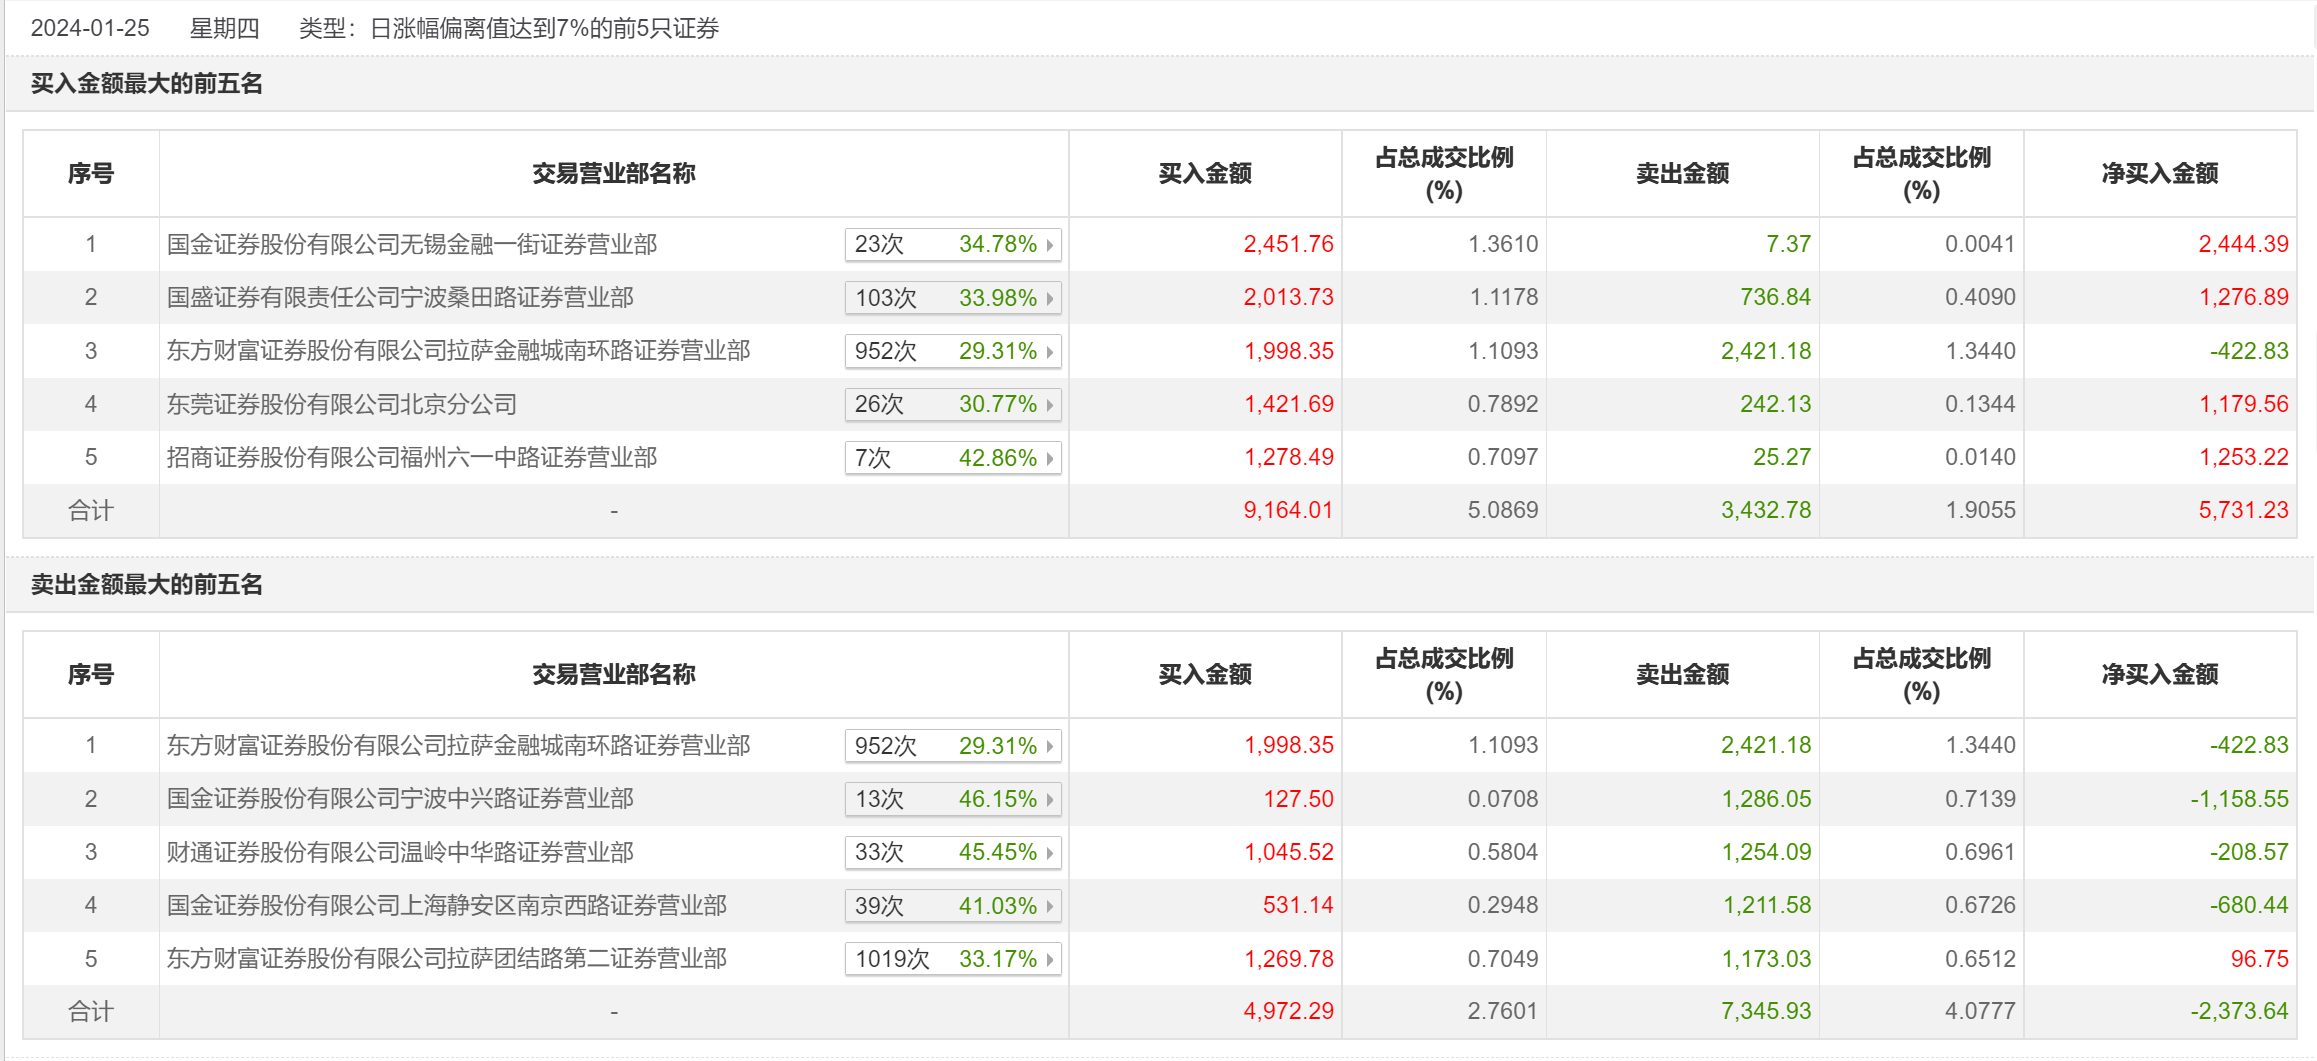Click sell amount 242.13

pos(1775,405)
